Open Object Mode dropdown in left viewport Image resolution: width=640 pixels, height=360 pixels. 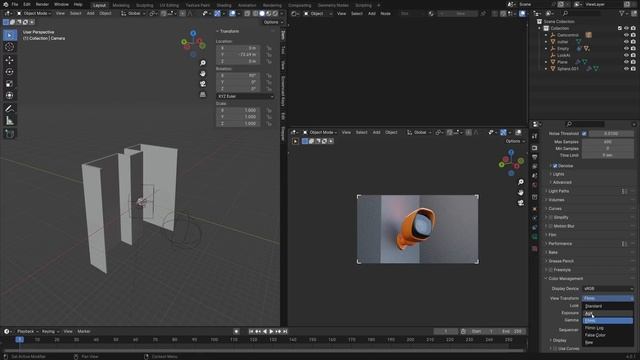click(x=34, y=13)
